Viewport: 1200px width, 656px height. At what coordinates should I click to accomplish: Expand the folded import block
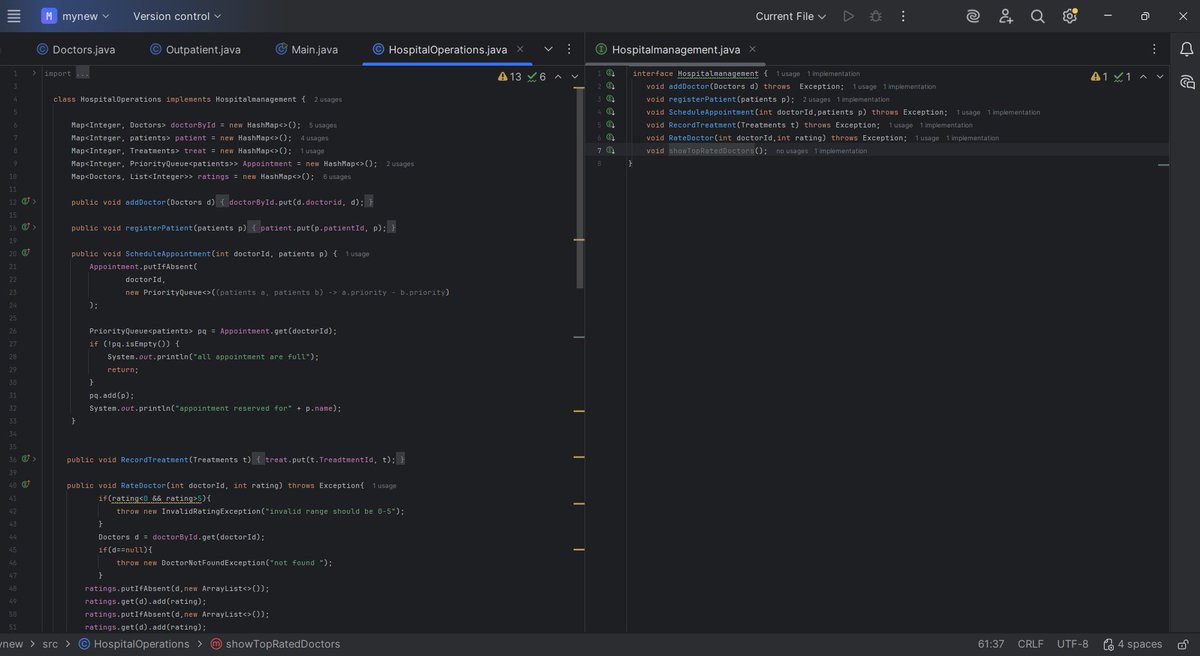click(34, 73)
